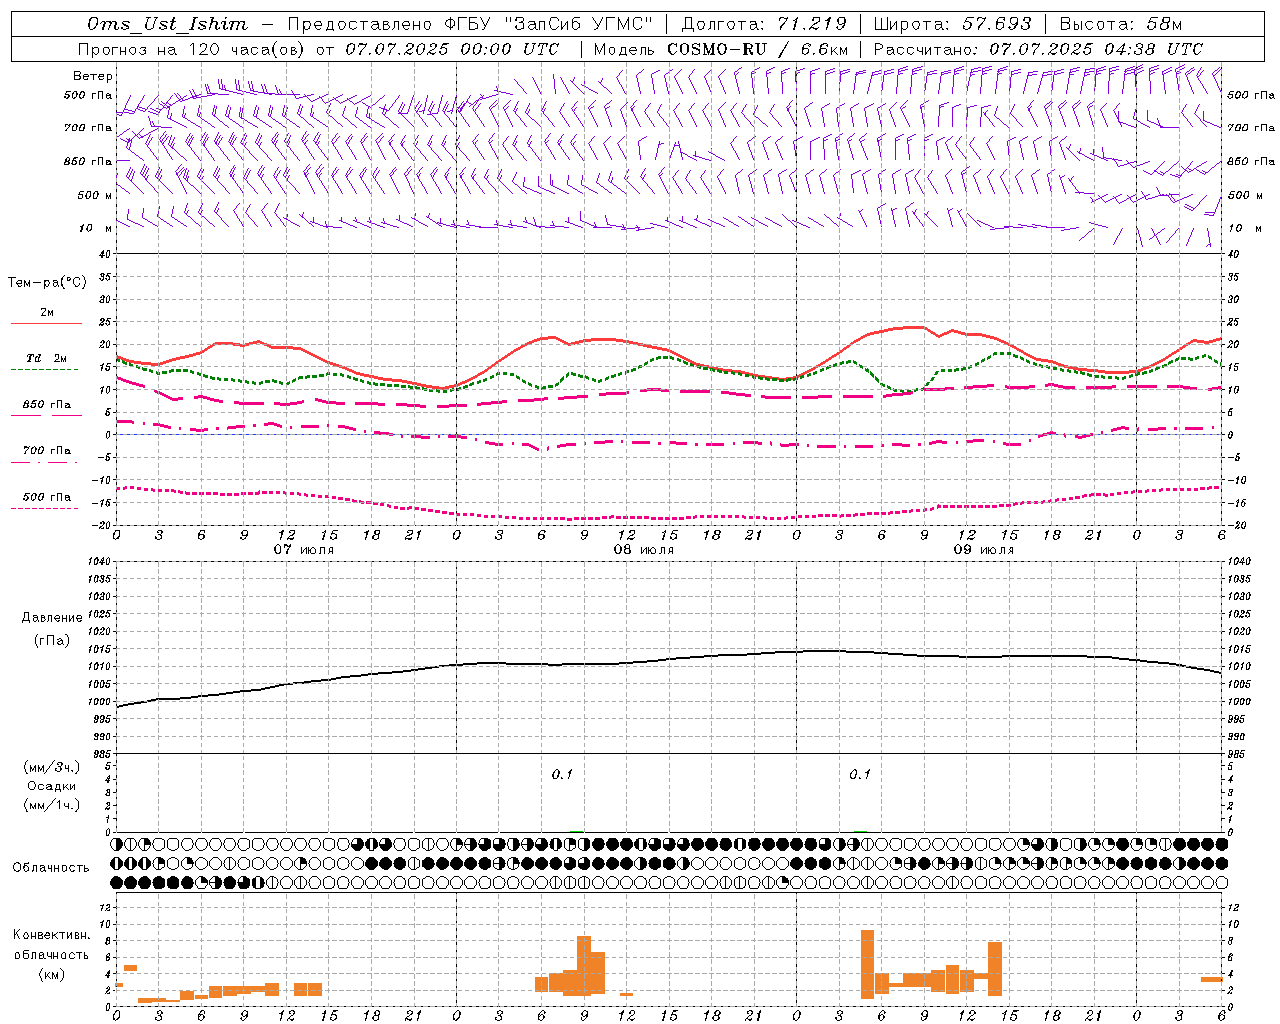
Task: Select the 09 июля date label
Action: tap(984, 550)
